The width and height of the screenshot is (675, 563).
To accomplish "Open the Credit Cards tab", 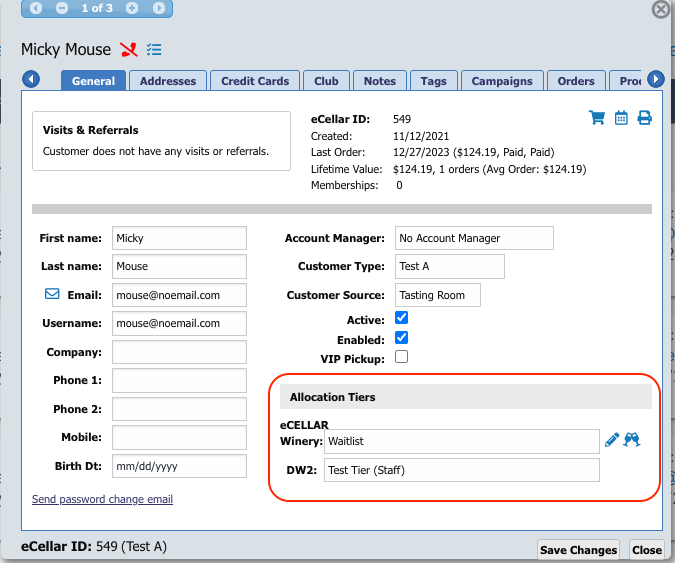I will tap(255, 81).
